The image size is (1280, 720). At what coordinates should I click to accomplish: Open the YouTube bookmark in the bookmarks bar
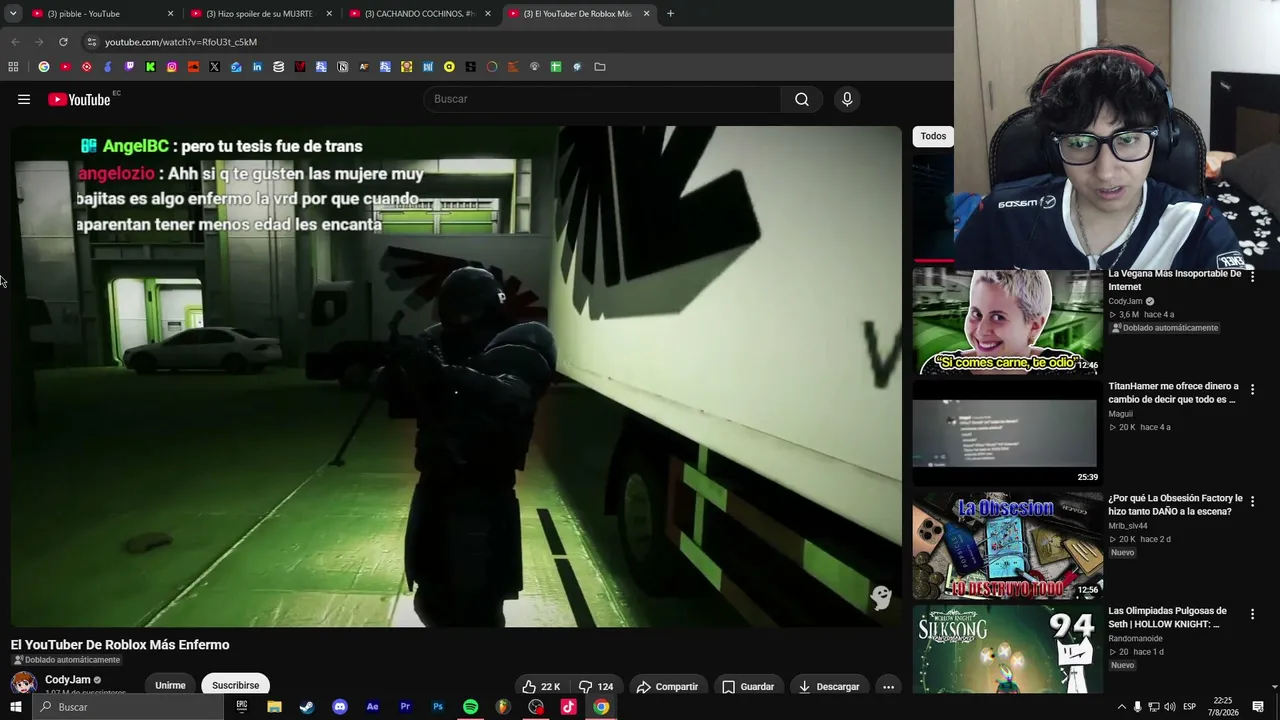[x=65, y=67]
